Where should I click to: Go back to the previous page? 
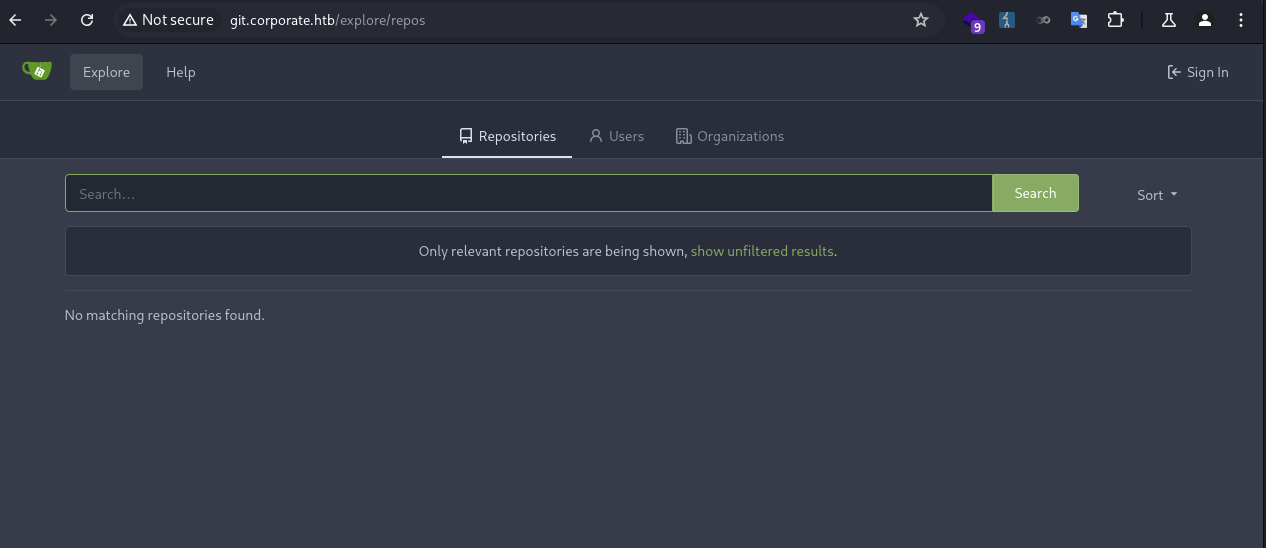coord(15,20)
